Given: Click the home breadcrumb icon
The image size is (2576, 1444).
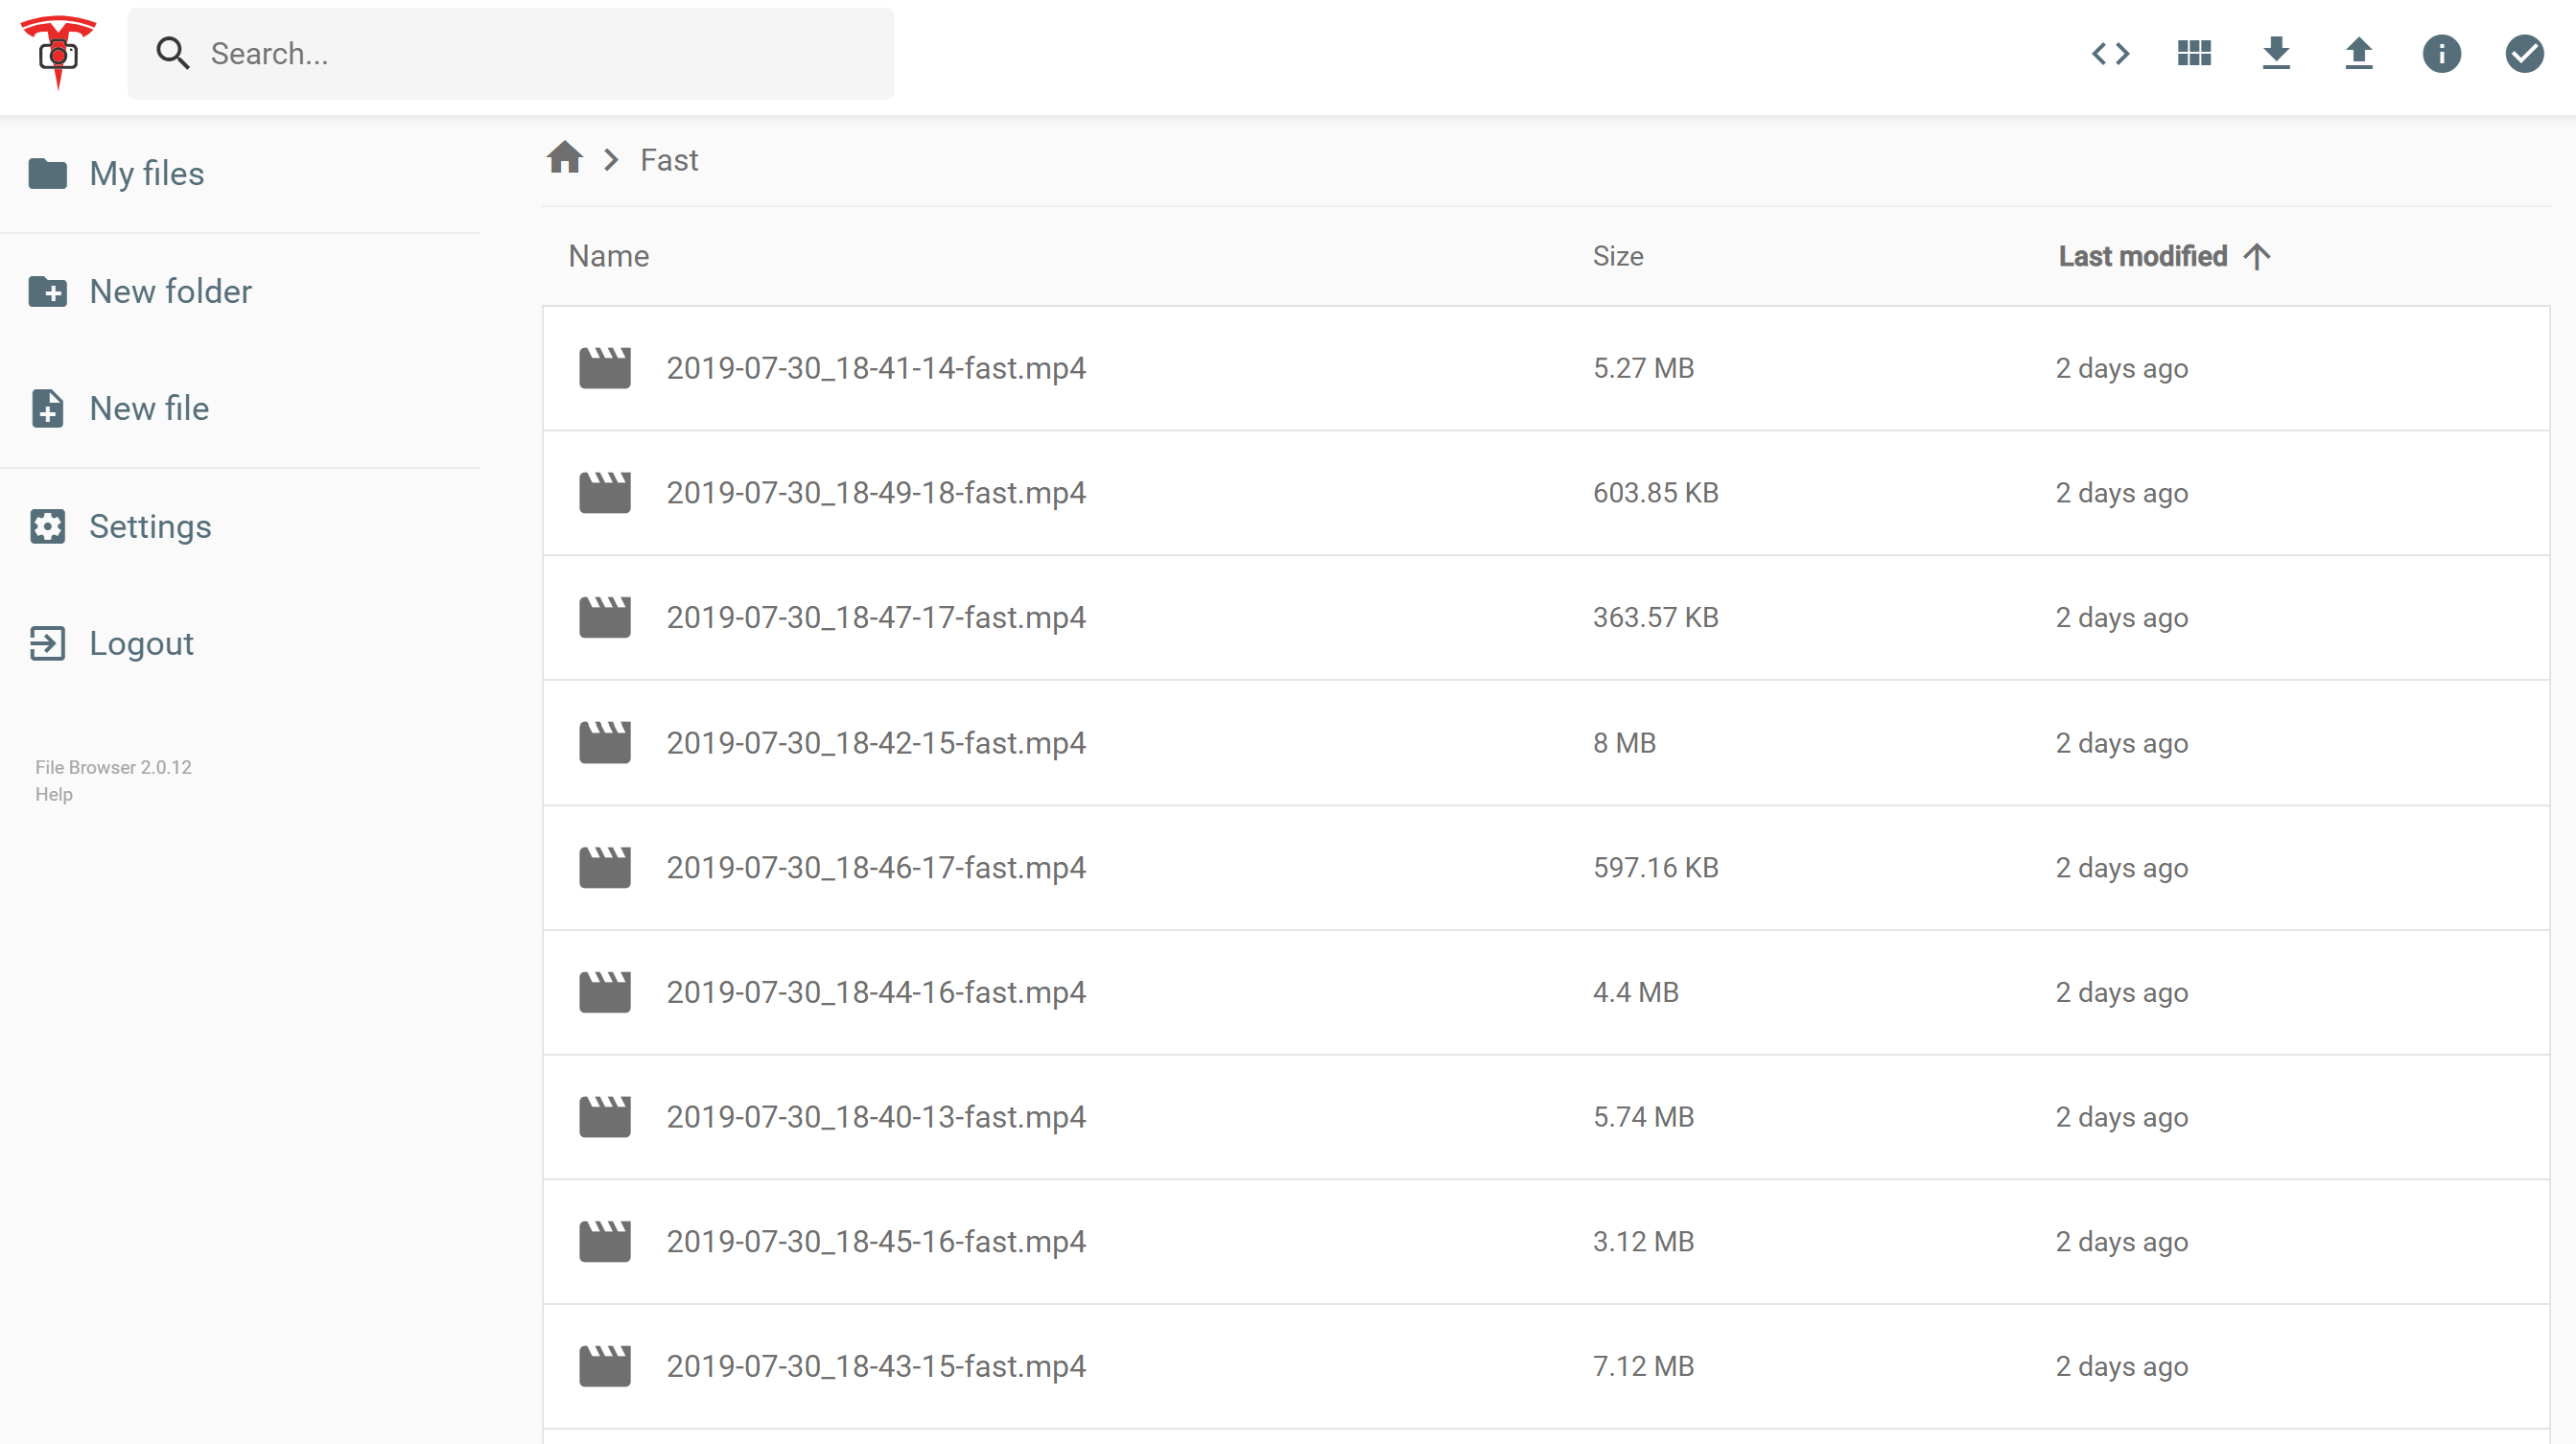Looking at the screenshot, I should pos(564,158).
